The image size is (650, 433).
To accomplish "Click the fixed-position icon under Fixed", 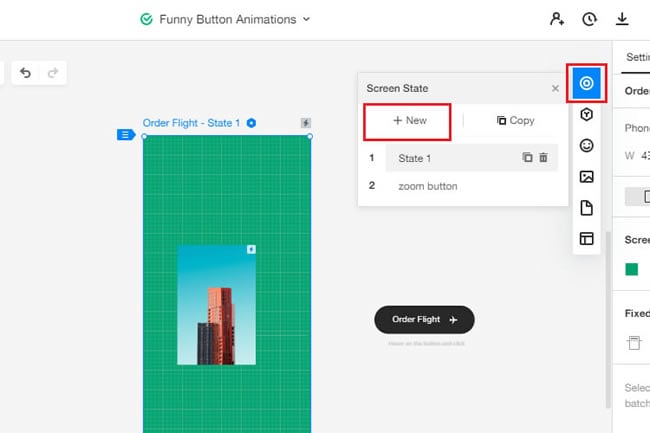I will [634, 343].
